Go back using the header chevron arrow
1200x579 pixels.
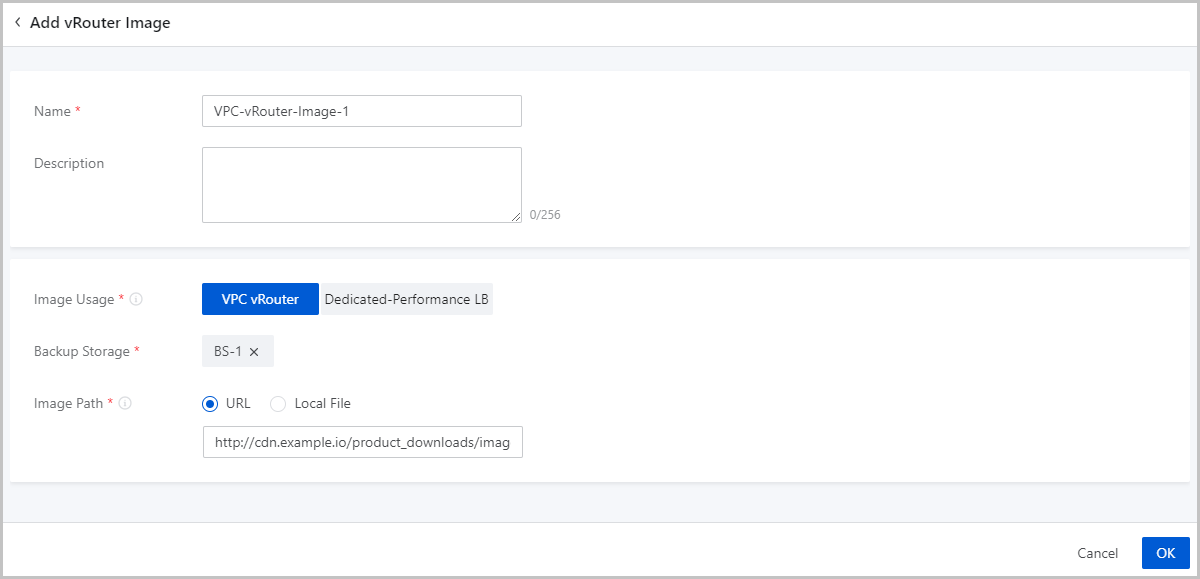[x=18, y=22]
